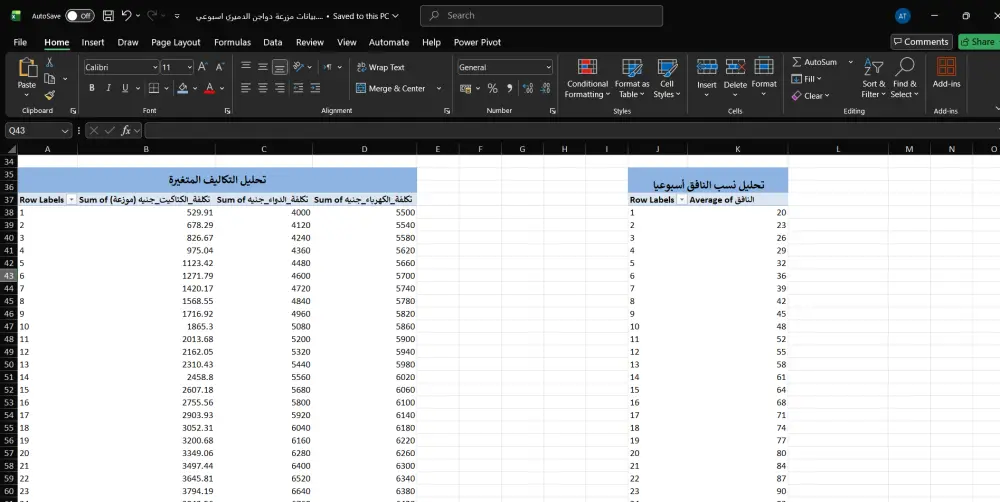Click the Paste clipboard icon

click(x=27, y=68)
